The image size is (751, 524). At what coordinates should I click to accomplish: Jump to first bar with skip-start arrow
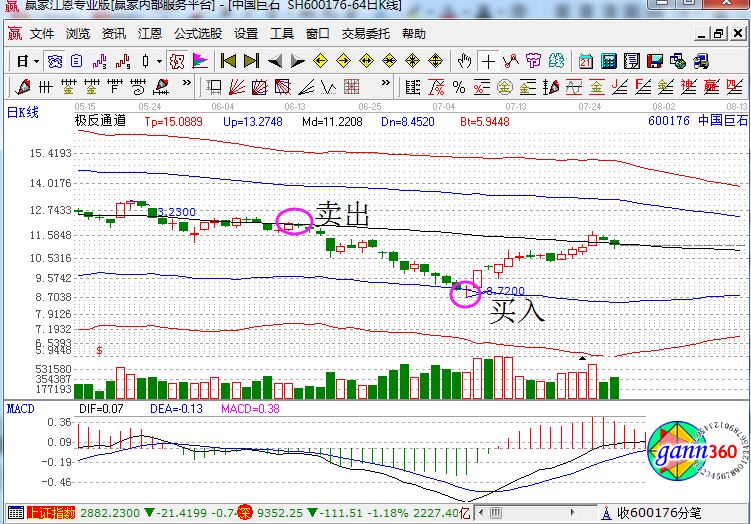pyautogui.click(x=230, y=60)
